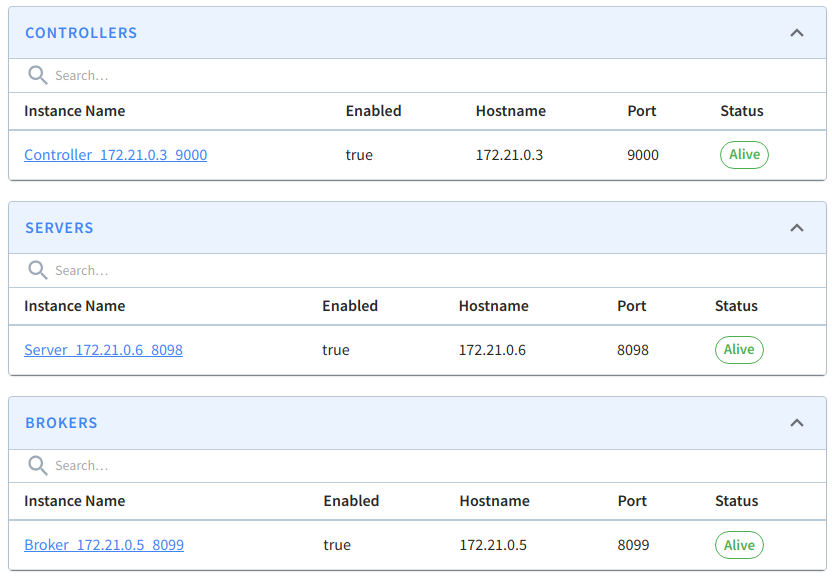Focus the Servers search field

coord(417,270)
